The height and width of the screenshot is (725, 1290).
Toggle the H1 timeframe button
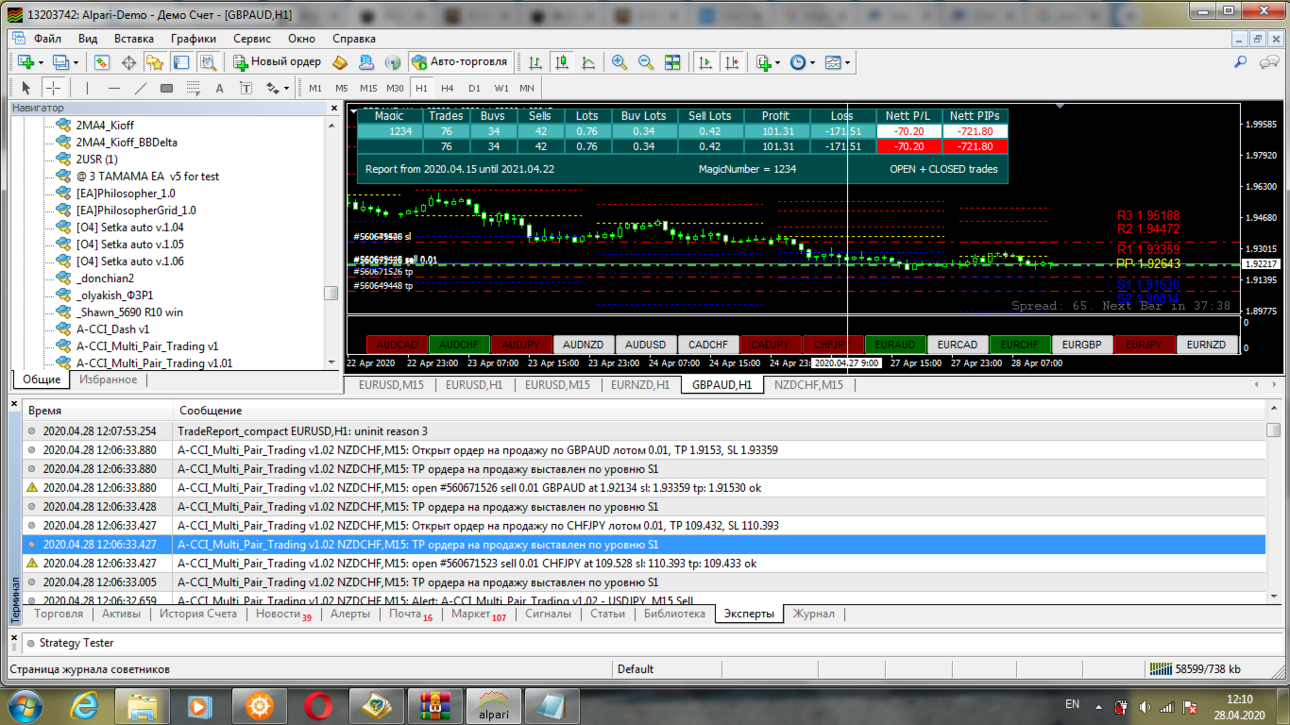pos(421,88)
